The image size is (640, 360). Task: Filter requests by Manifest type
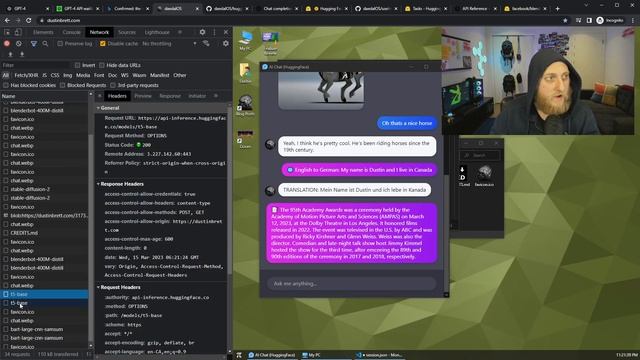click(x=160, y=76)
